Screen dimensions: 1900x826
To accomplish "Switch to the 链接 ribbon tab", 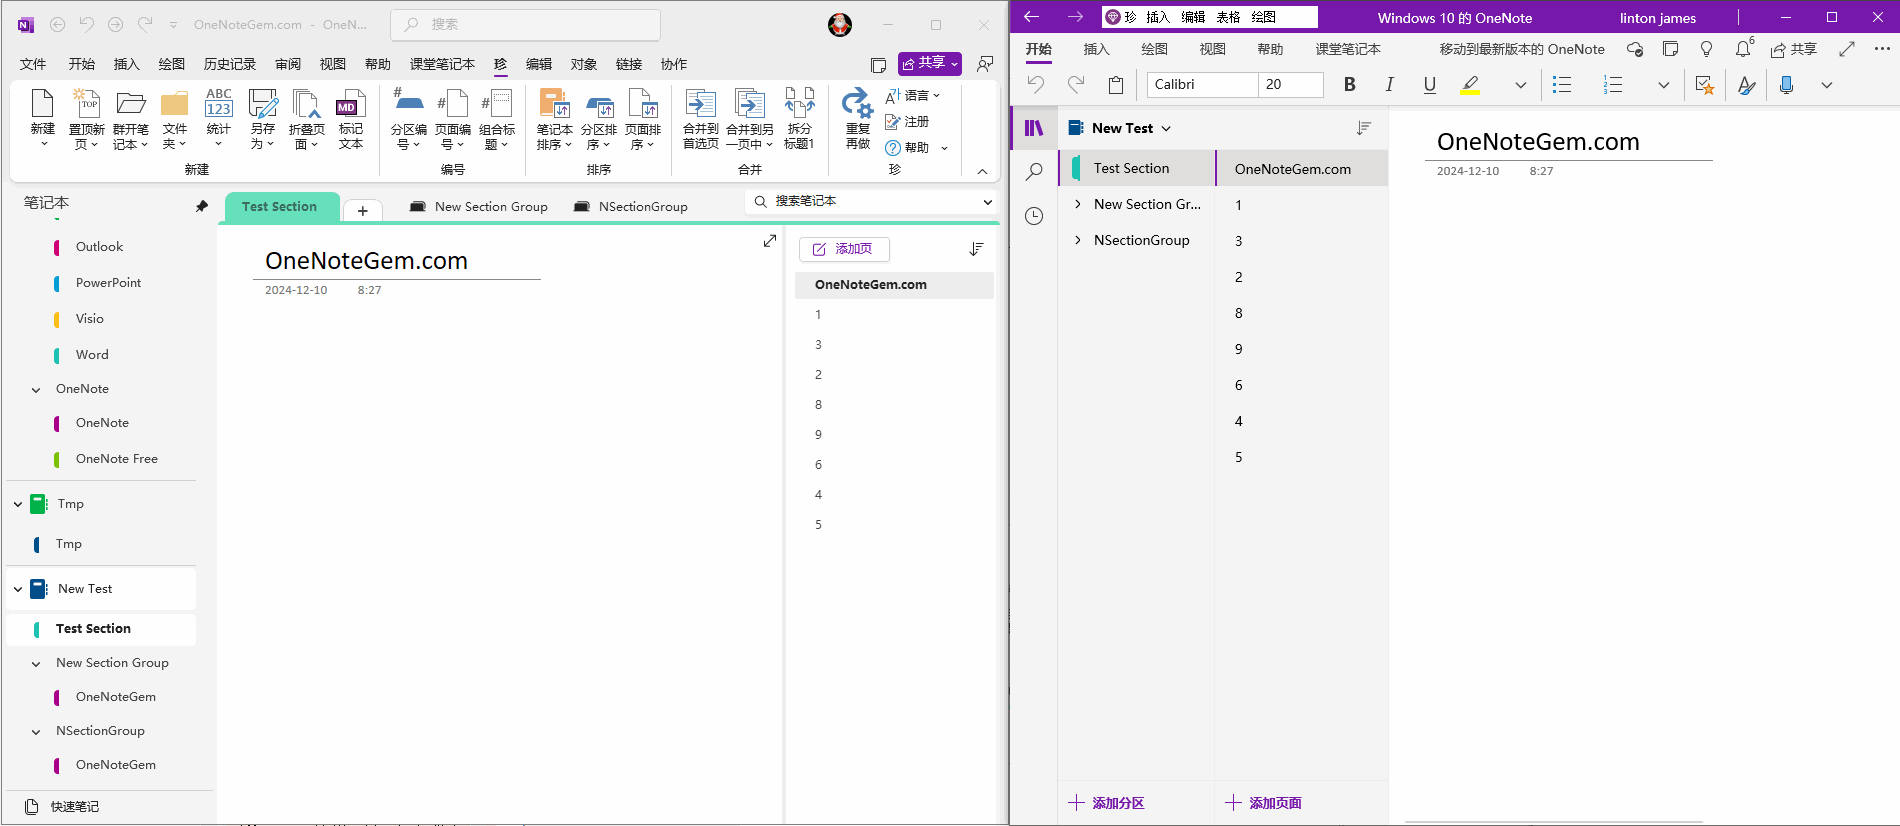I will click(629, 64).
